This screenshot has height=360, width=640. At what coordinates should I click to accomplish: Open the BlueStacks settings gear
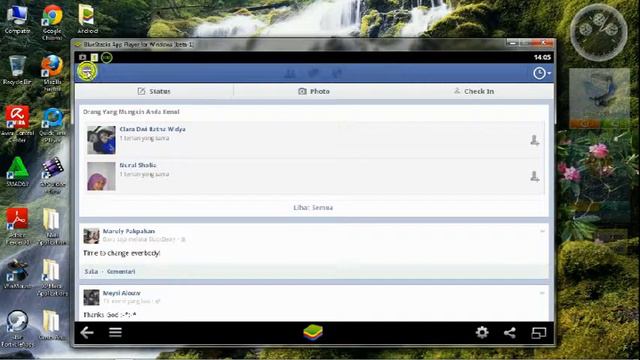tap(482, 332)
